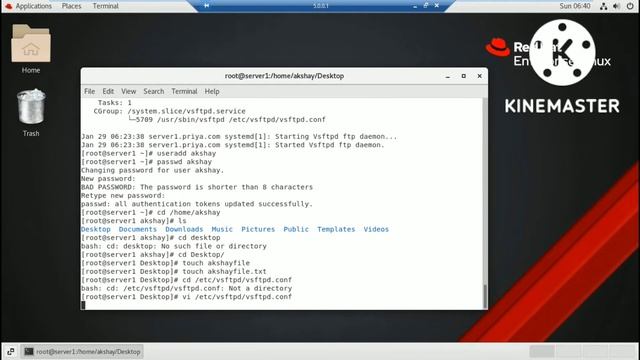The width and height of the screenshot is (640, 360).
Task: Click the Downloads directory name in ls output
Action: (184, 229)
